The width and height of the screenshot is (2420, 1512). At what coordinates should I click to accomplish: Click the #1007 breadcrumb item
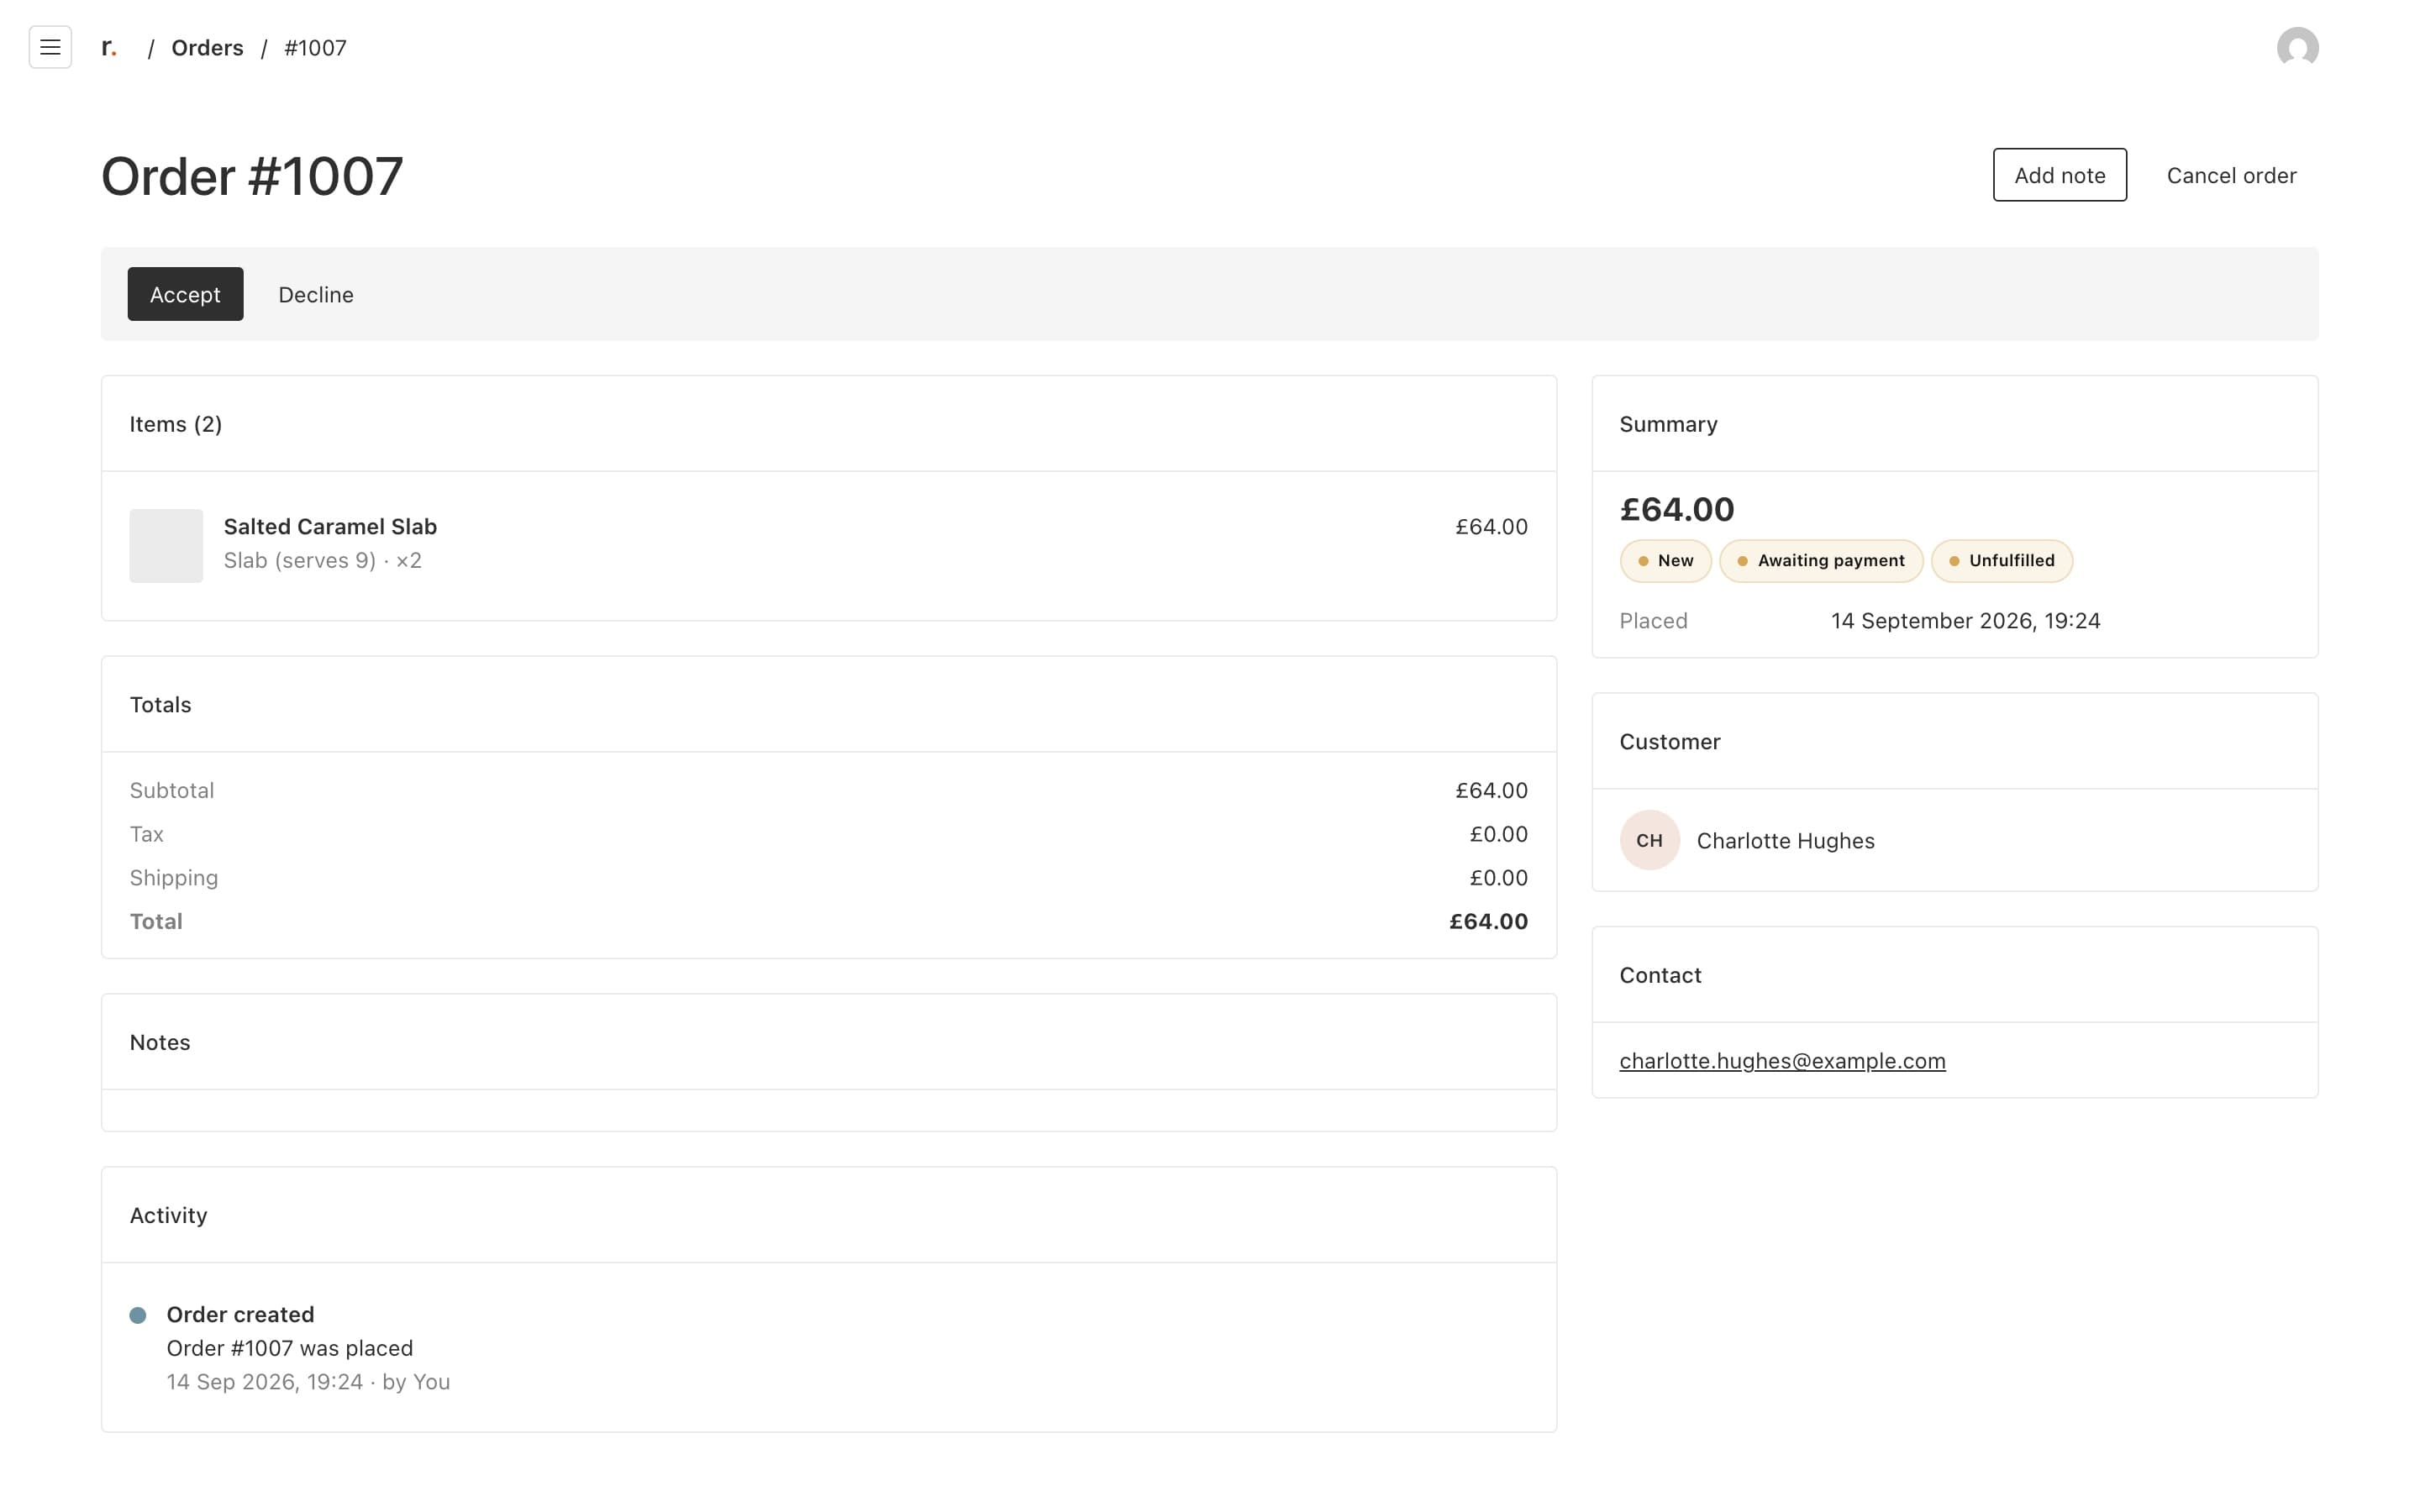[315, 48]
